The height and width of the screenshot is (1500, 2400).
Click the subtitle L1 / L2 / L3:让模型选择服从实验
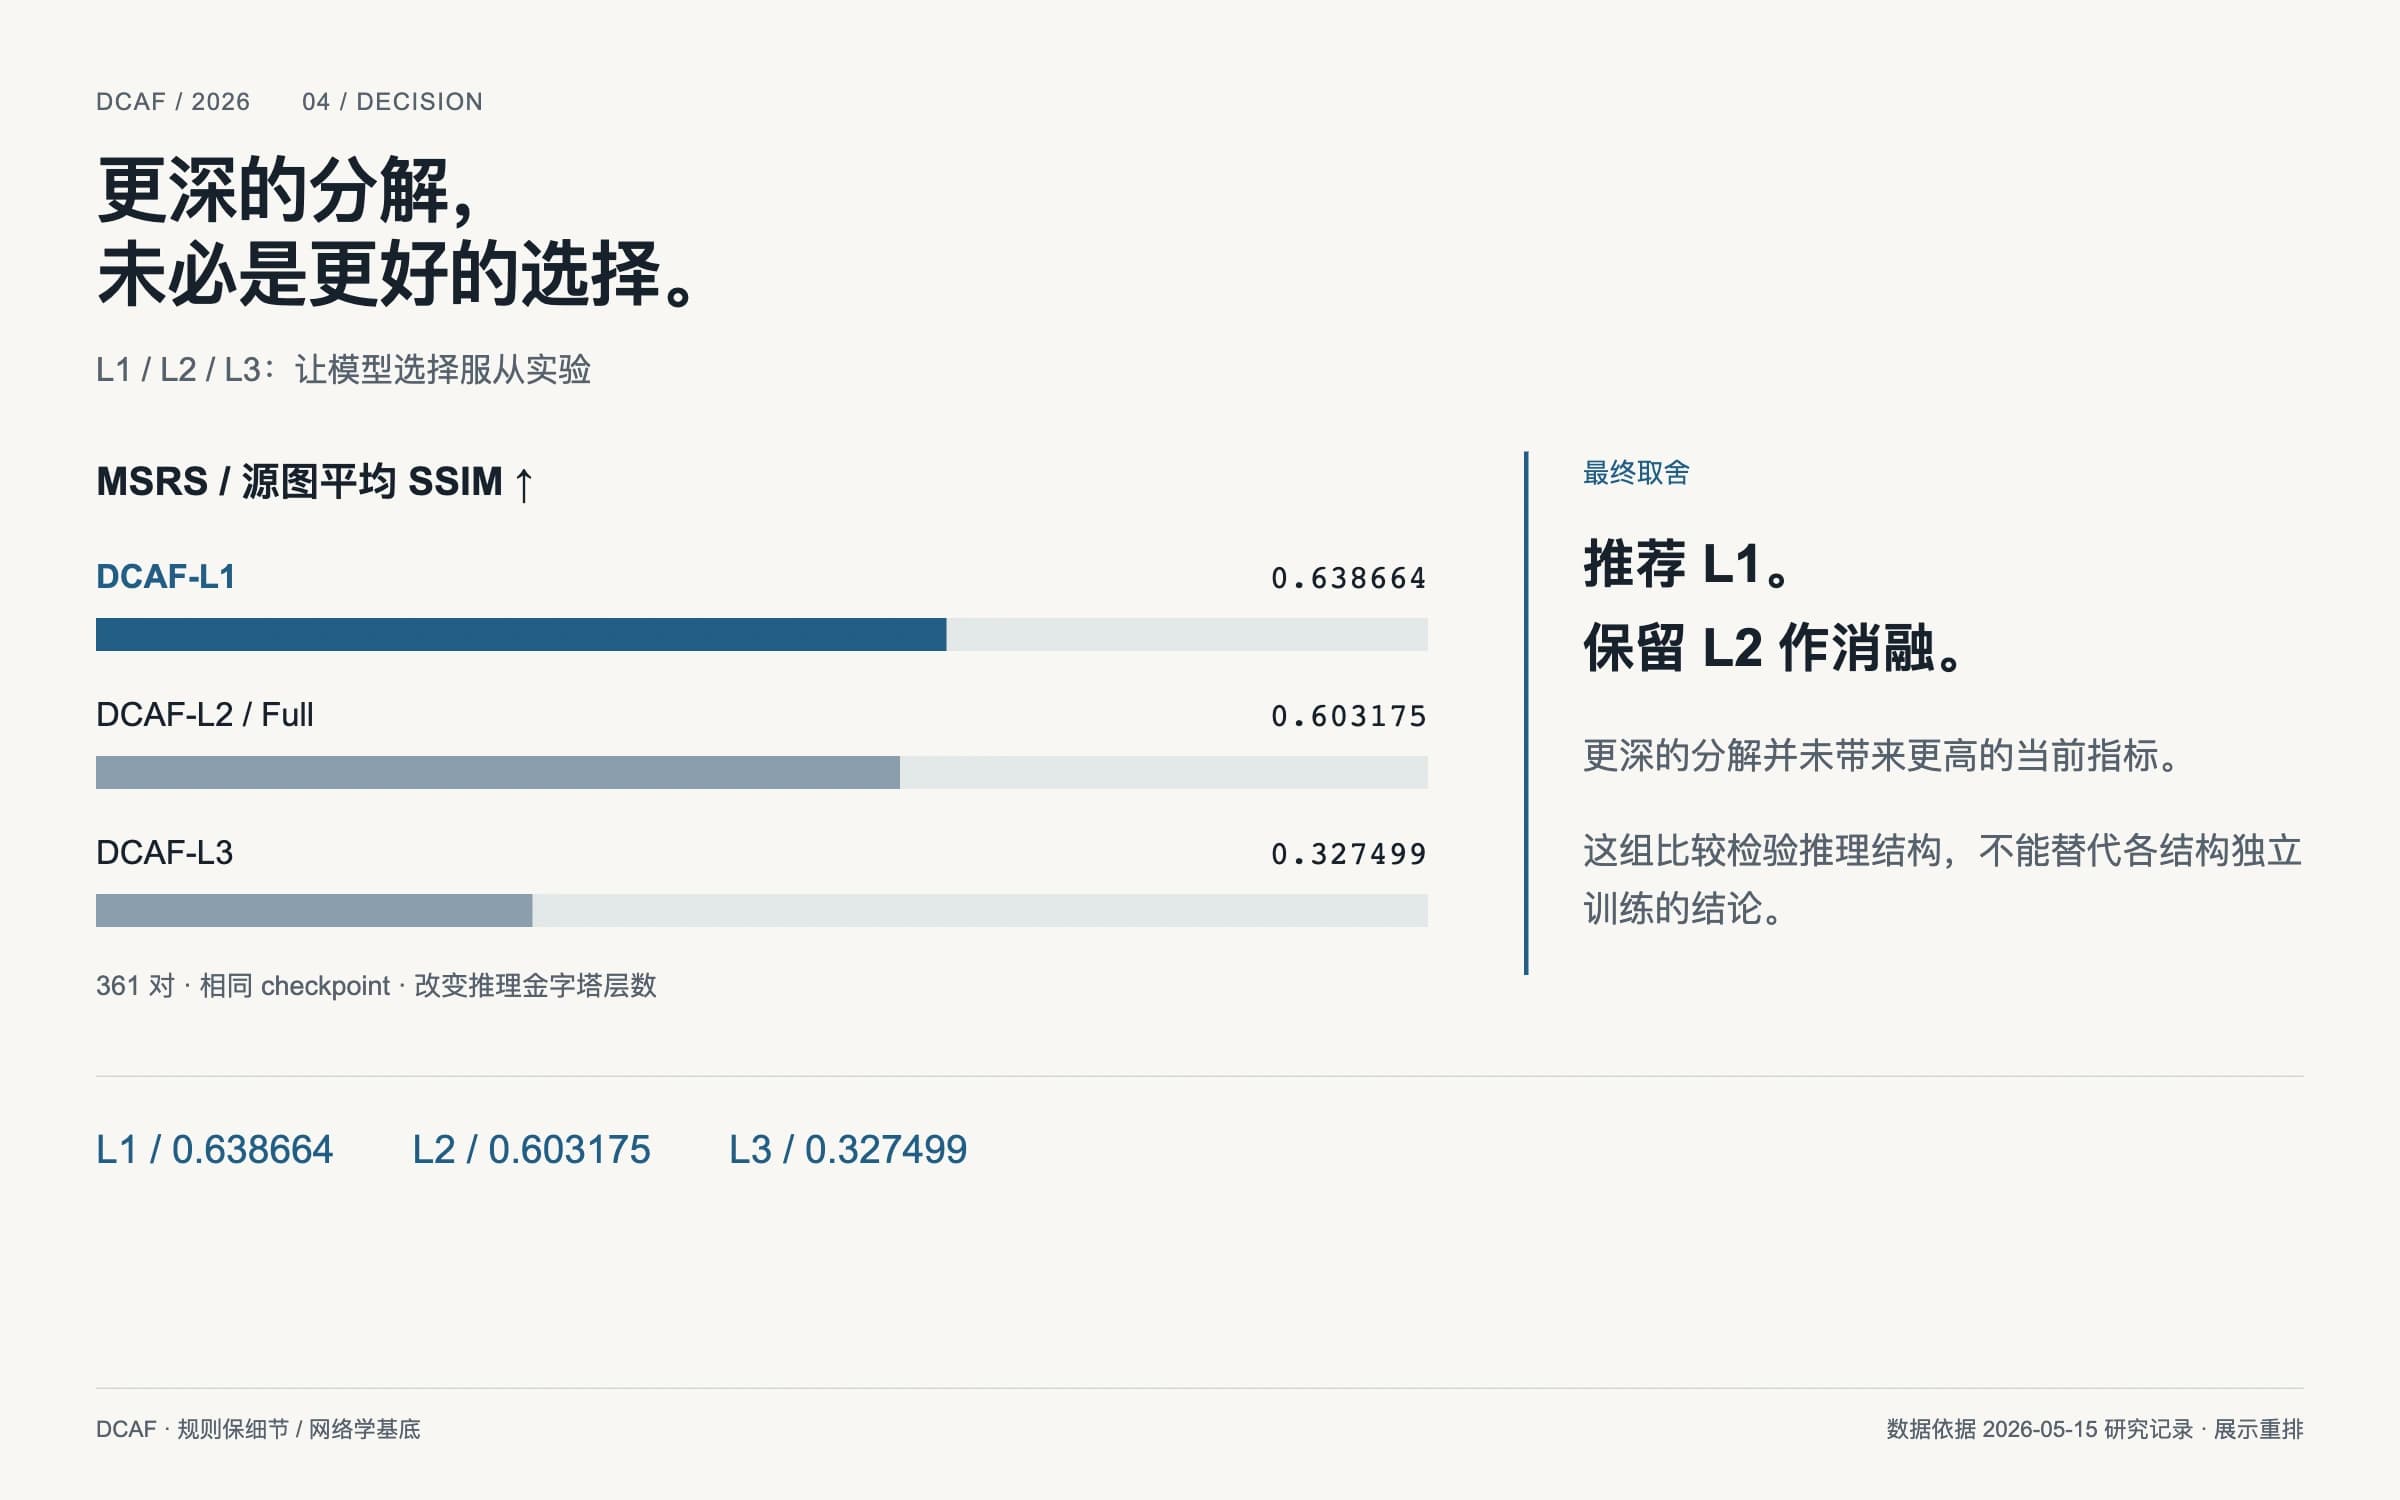(x=343, y=370)
